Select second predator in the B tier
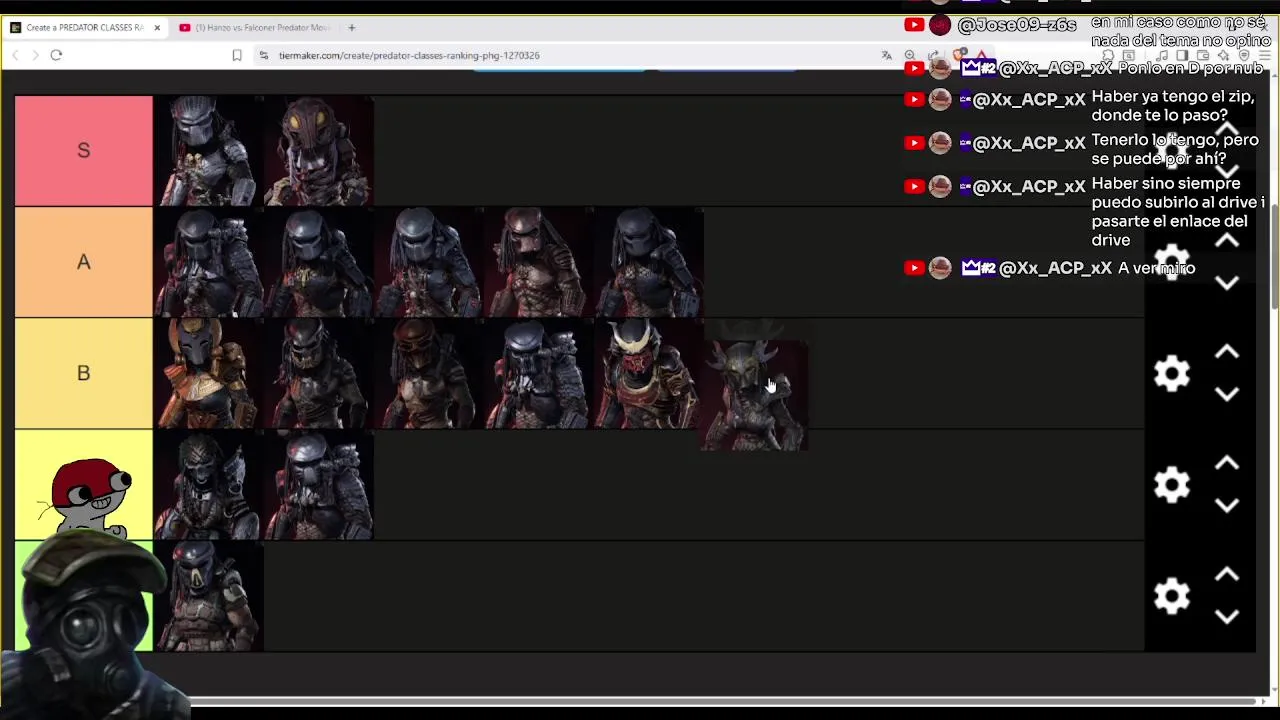This screenshot has height=720, width=1280. click(x=318, y=373)
